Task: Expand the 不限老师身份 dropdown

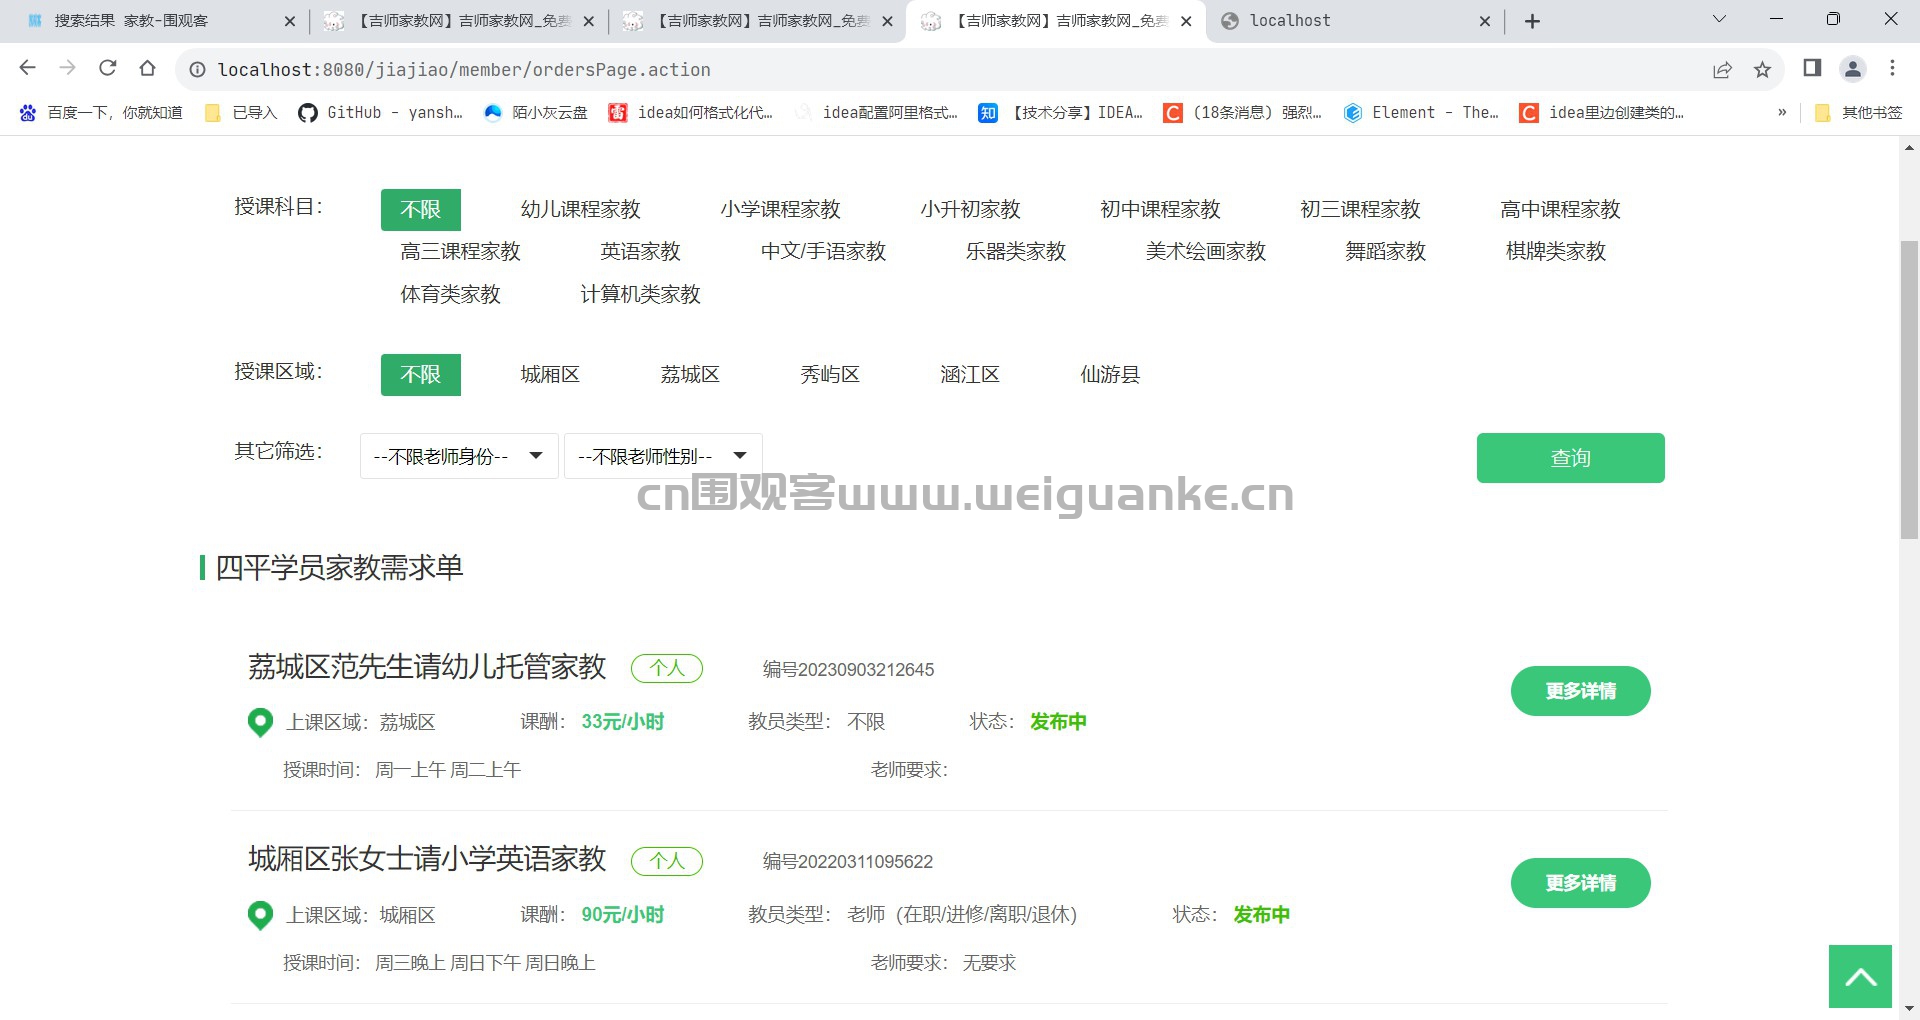Action: tap(458, 456)
